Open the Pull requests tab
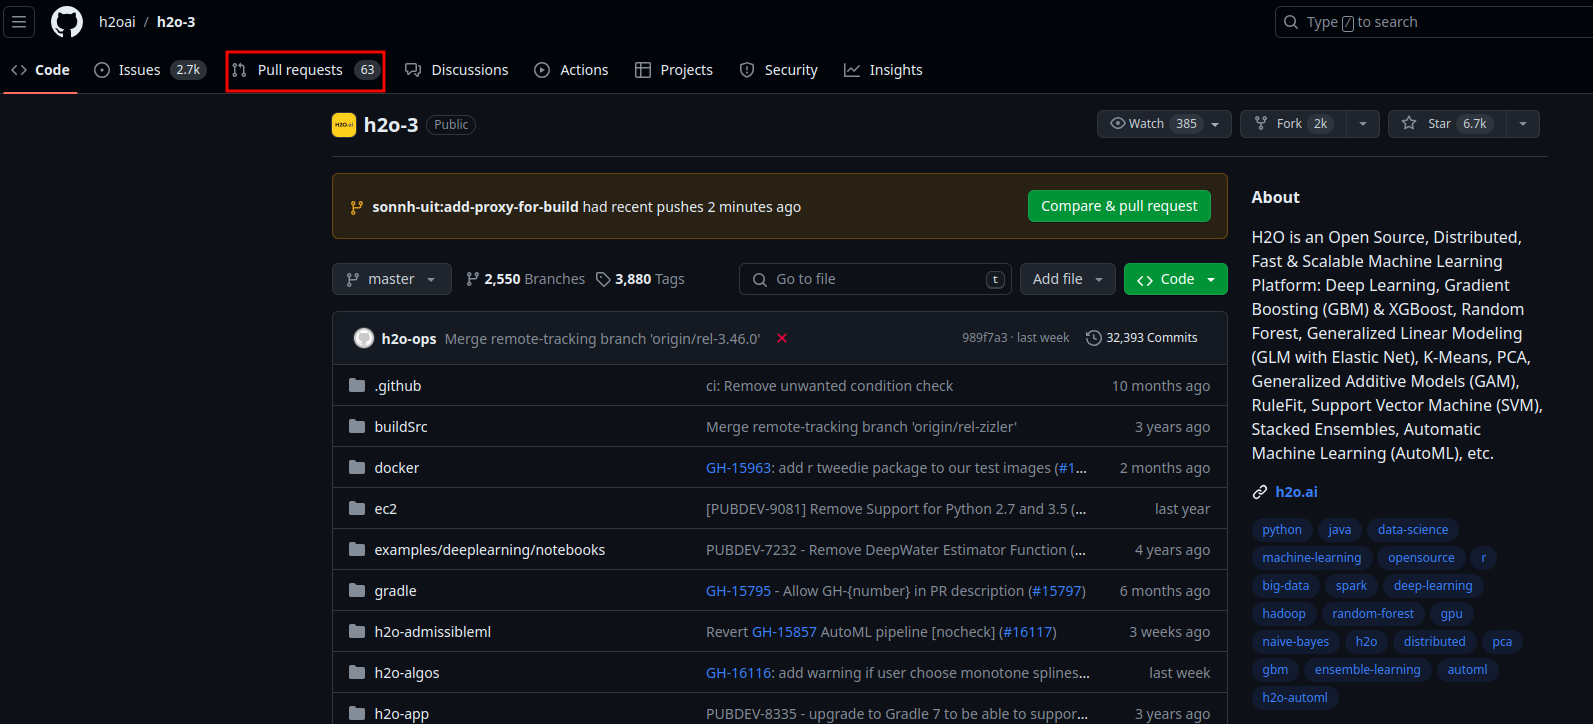The image size is (1593, 724). pos(306,70)
